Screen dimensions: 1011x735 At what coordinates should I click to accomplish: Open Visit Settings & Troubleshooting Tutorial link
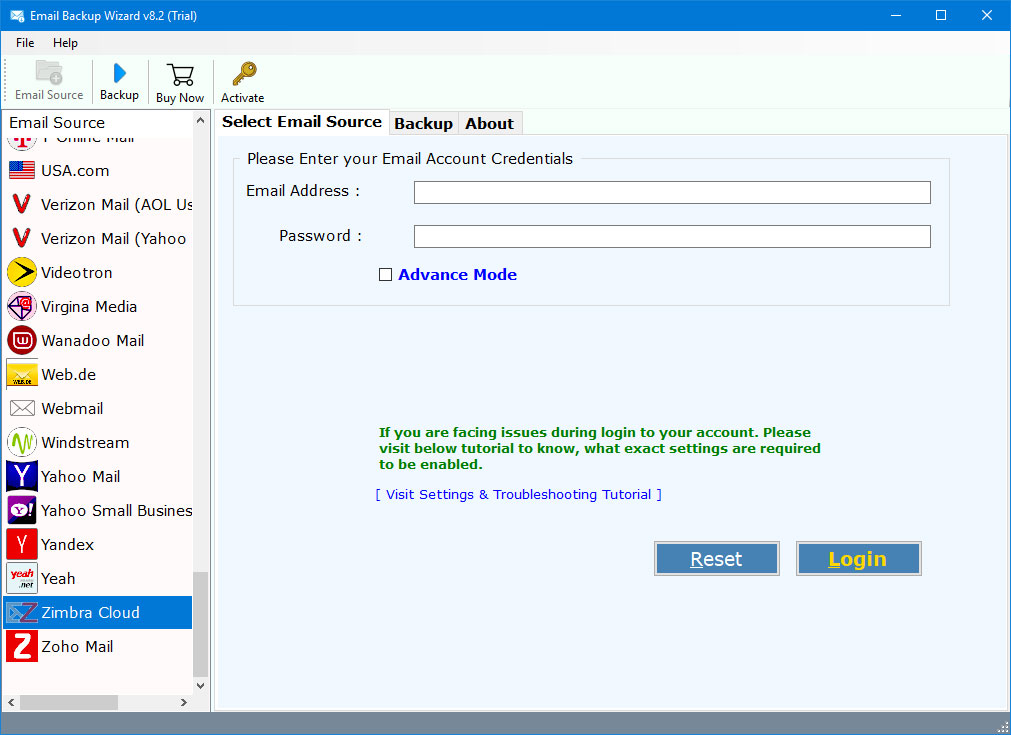(x=518, y=495)
